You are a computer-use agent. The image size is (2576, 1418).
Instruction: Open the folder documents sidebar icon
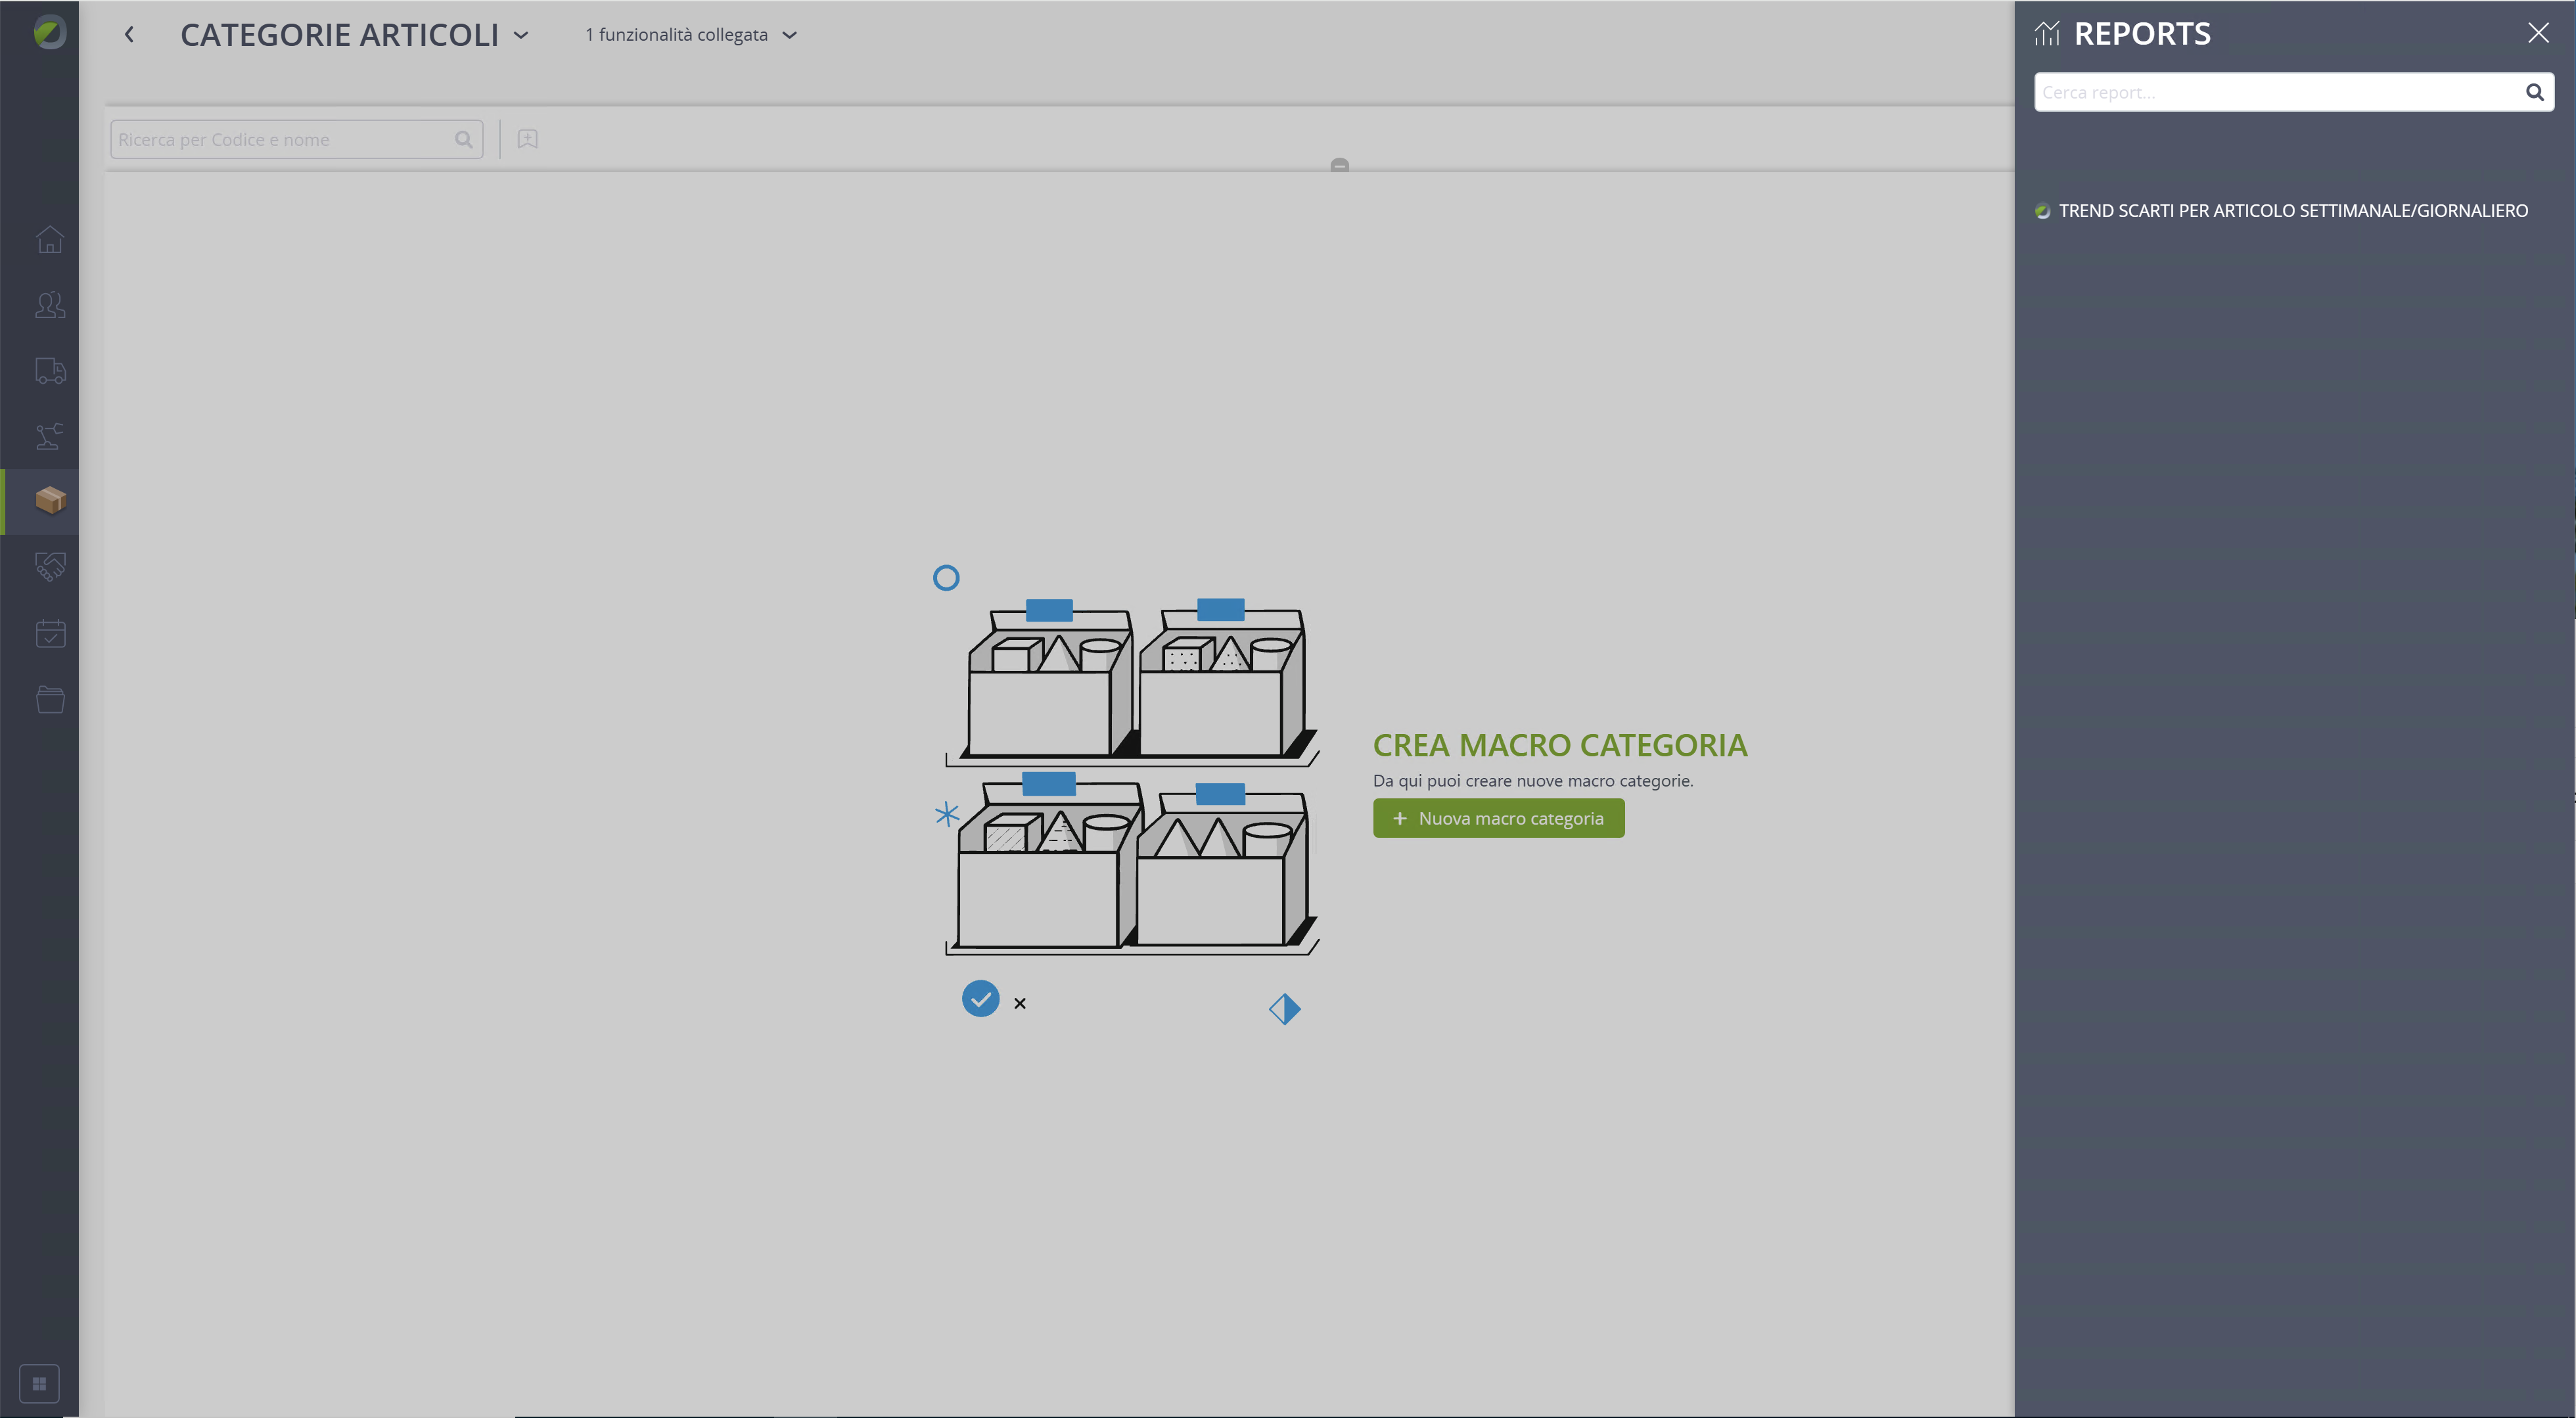pyautogui.click(x=50, y=699)
